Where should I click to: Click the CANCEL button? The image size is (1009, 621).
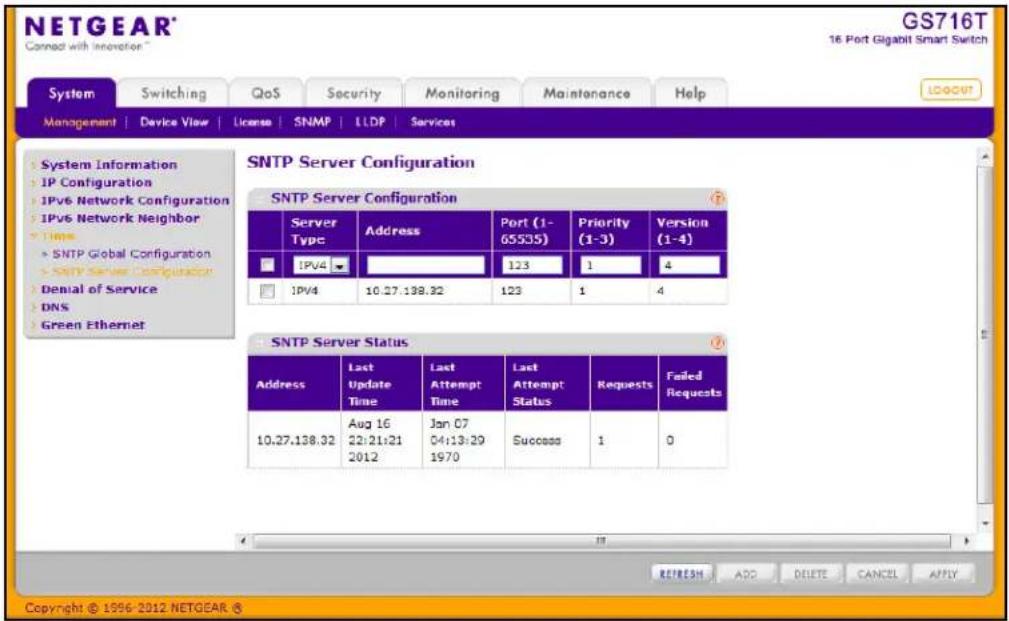tap(876, 573)
